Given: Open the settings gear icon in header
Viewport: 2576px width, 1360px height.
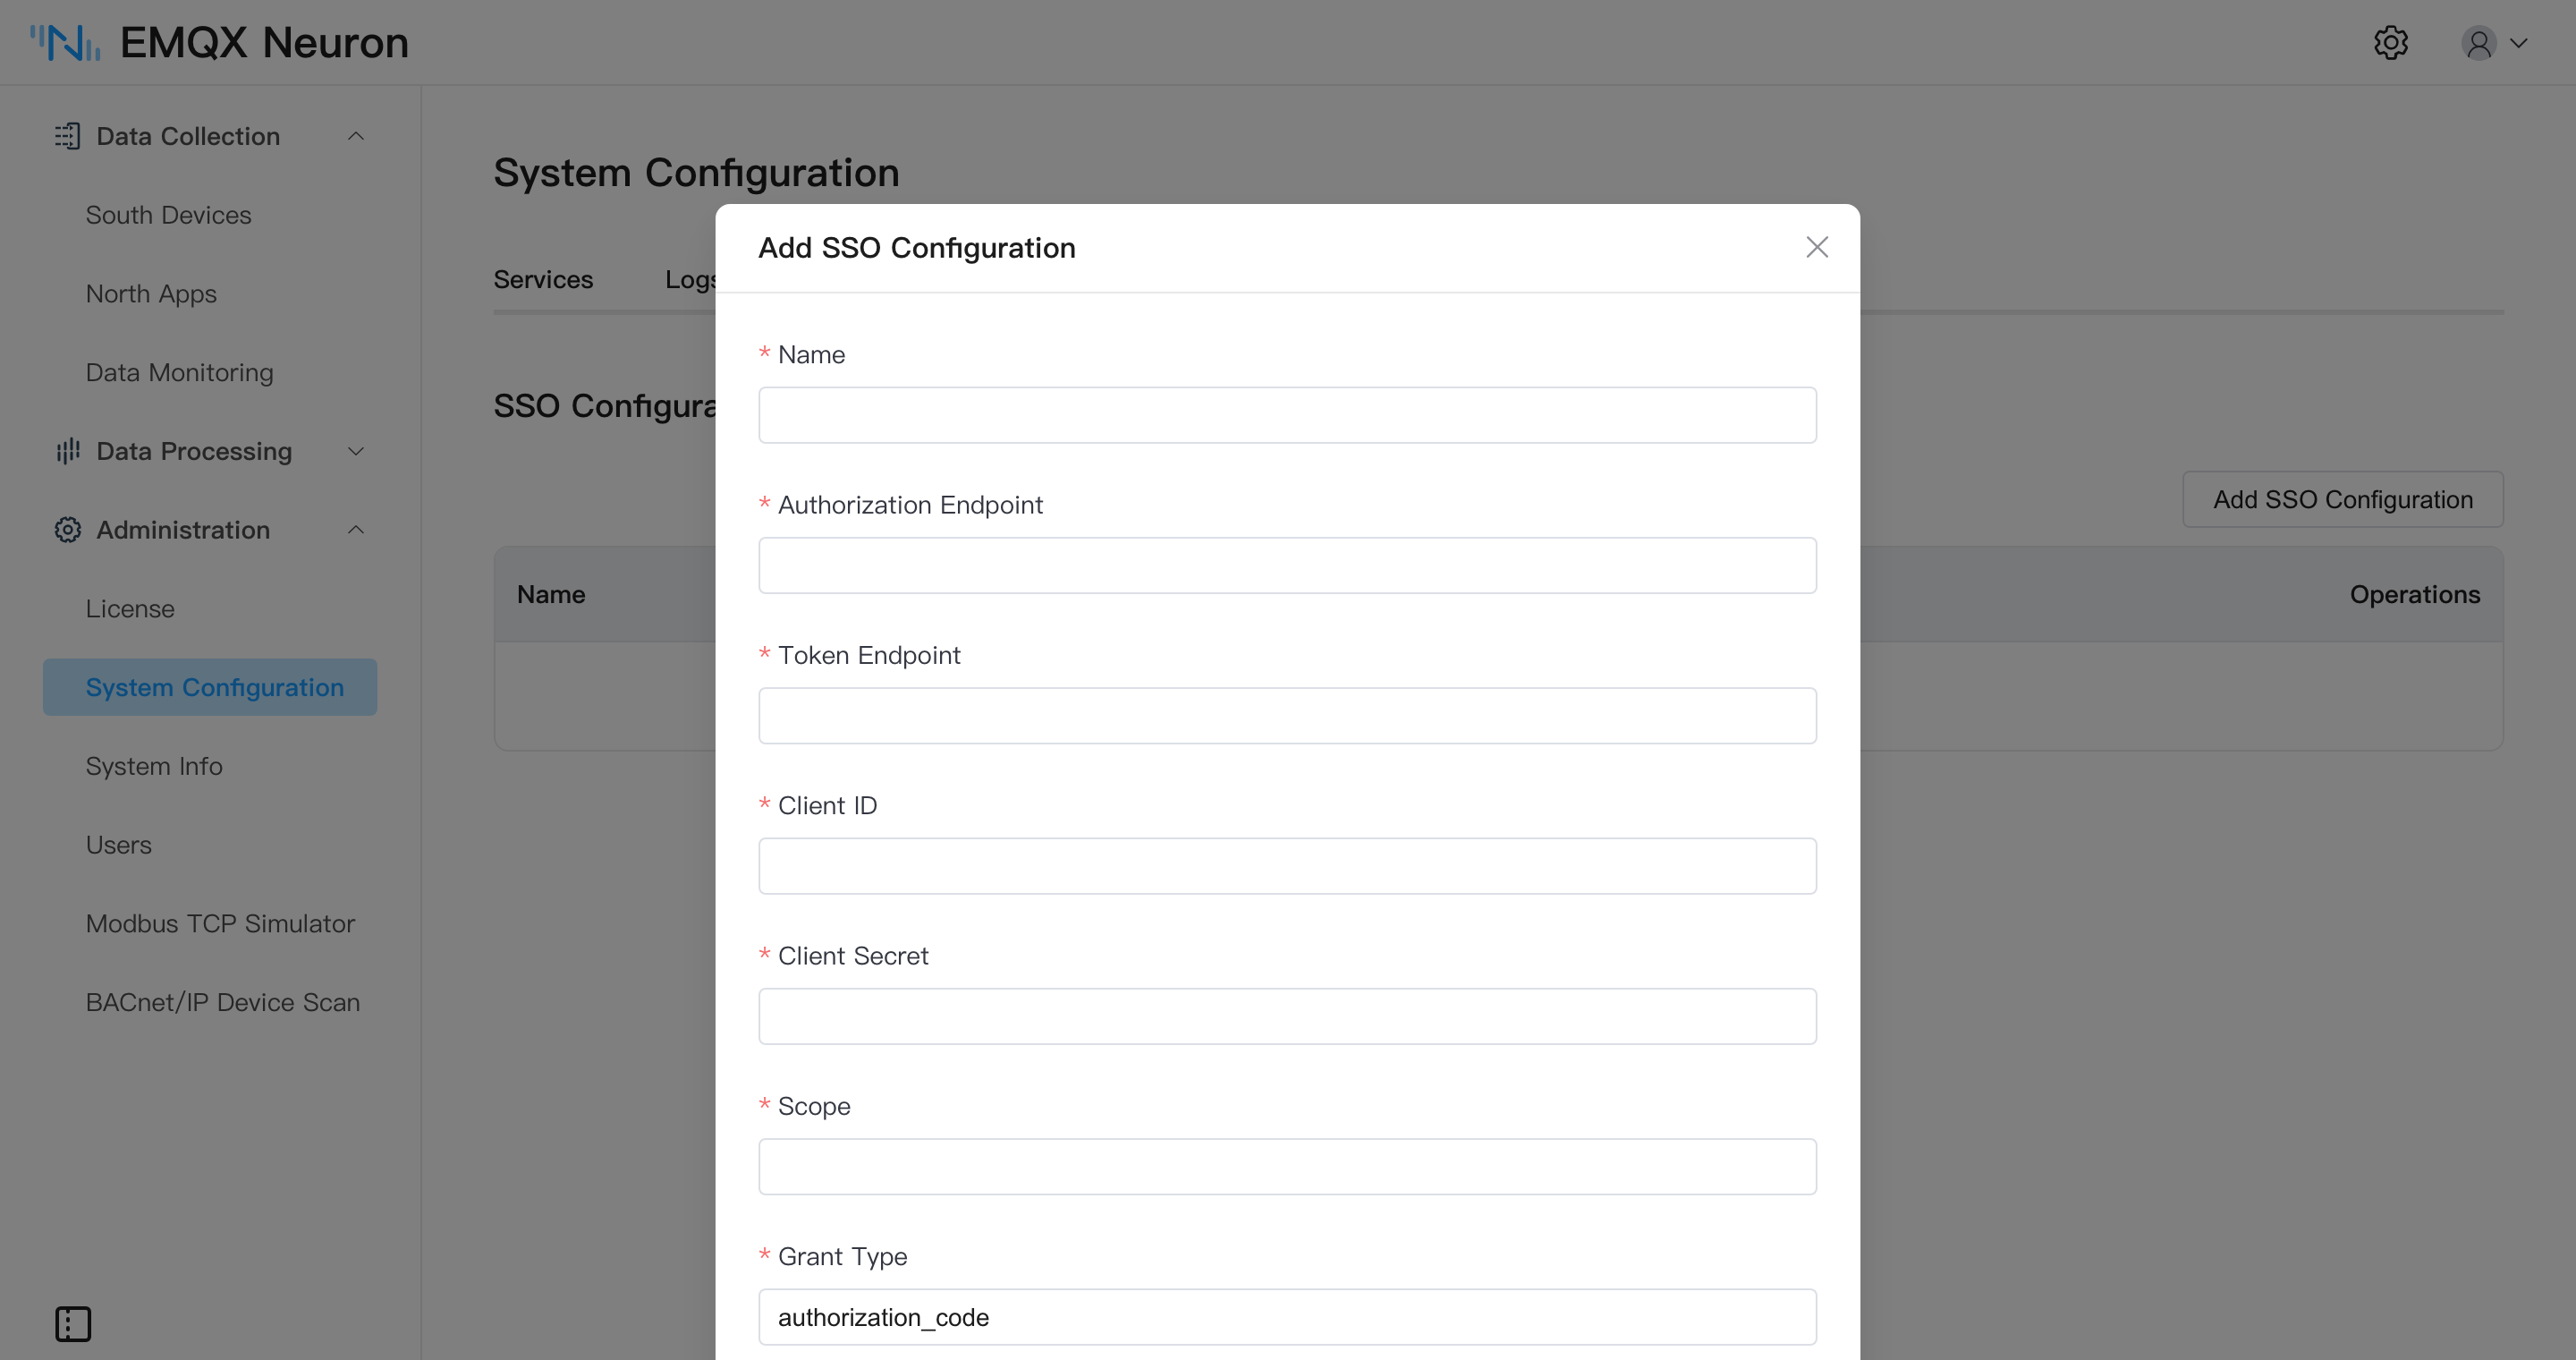Looking at the screenshot, I should [2391, 43].
